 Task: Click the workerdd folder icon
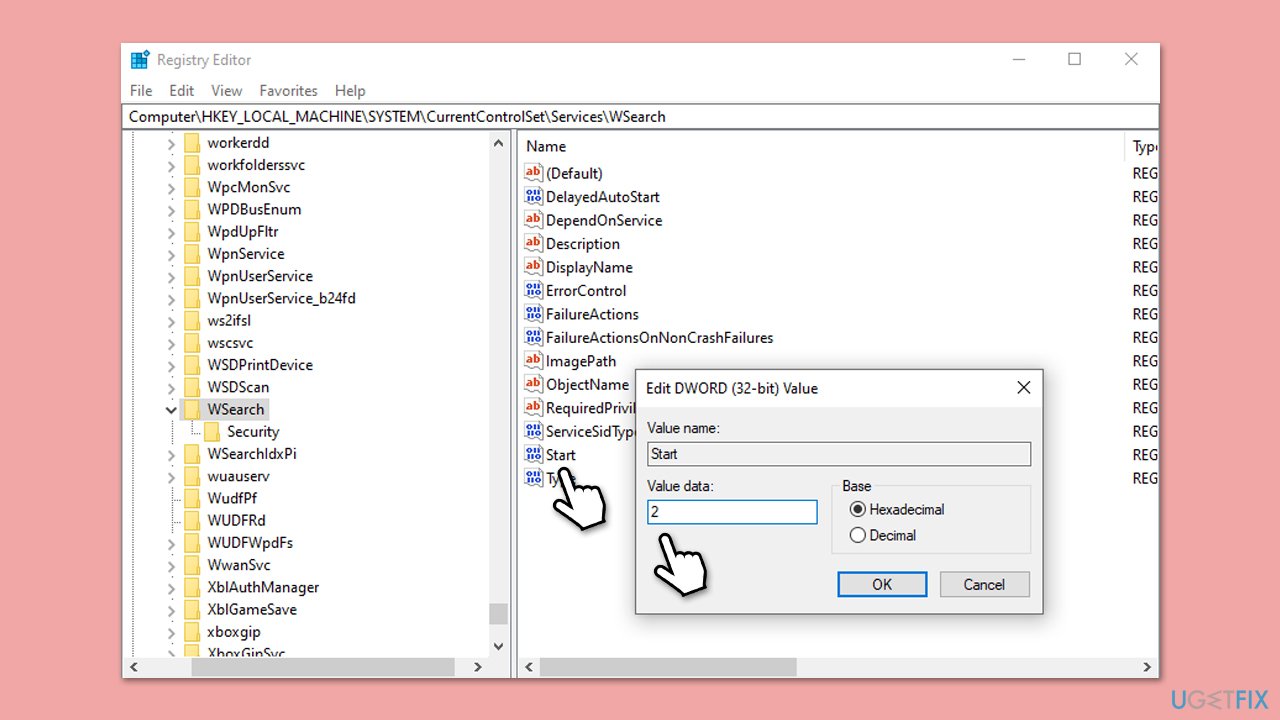[192, 143]
